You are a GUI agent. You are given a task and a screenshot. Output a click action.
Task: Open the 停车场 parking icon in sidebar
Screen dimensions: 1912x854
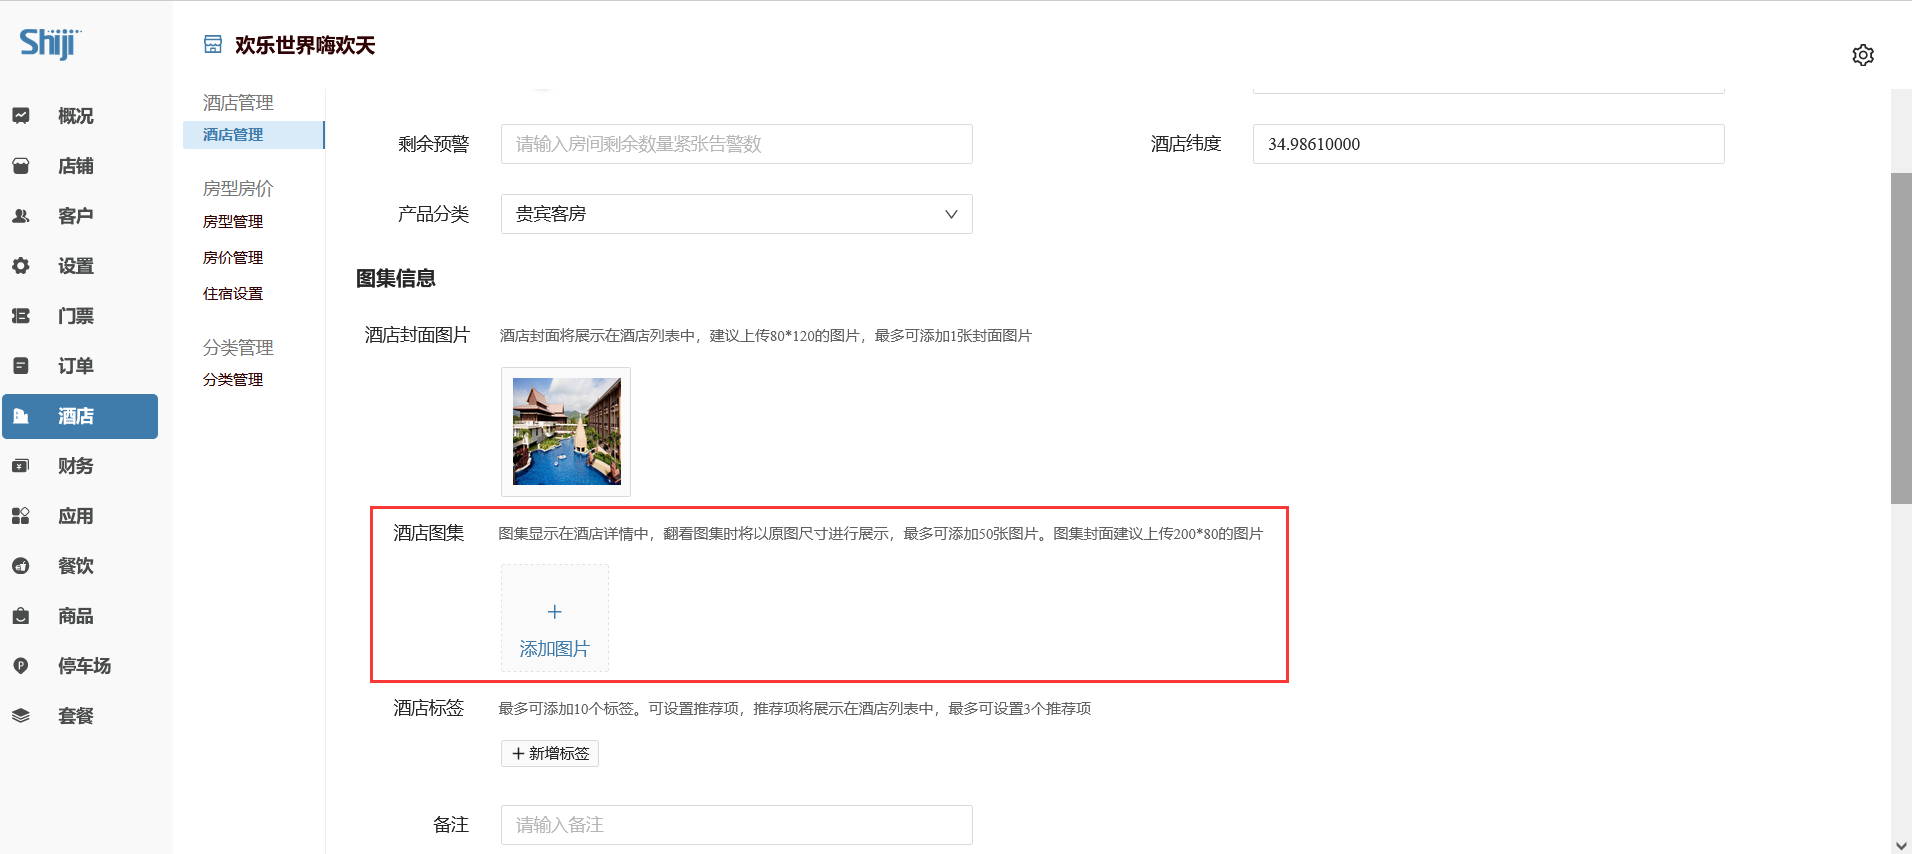click(21, 666)
